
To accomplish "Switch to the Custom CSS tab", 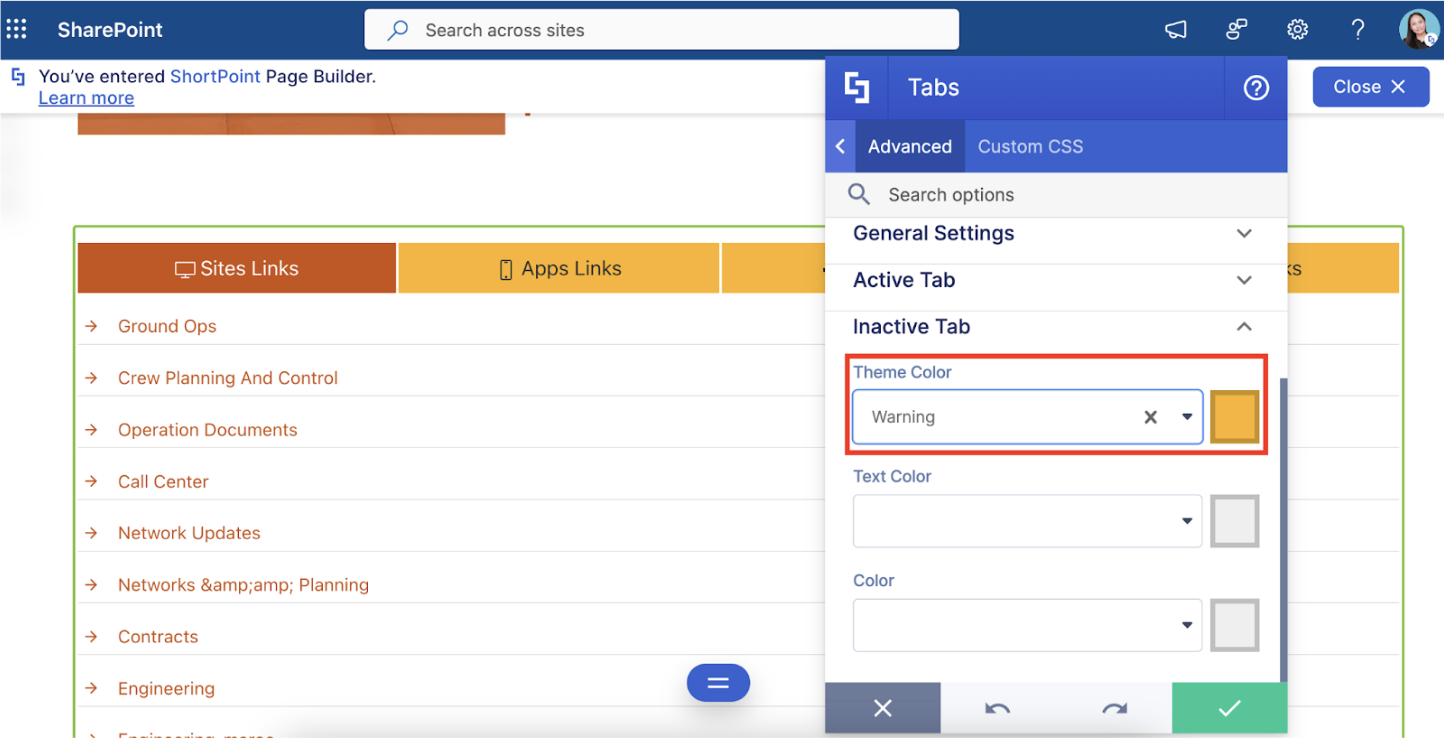I will pos(1030,146).
